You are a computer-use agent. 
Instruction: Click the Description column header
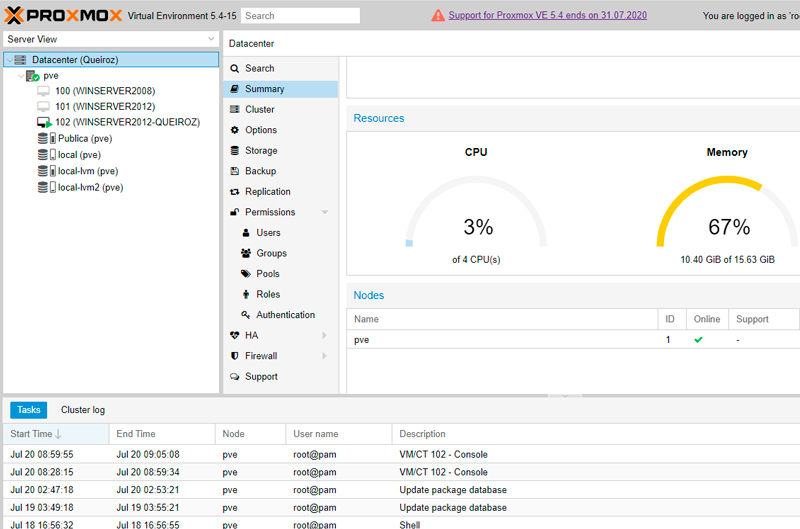point(596,434)
